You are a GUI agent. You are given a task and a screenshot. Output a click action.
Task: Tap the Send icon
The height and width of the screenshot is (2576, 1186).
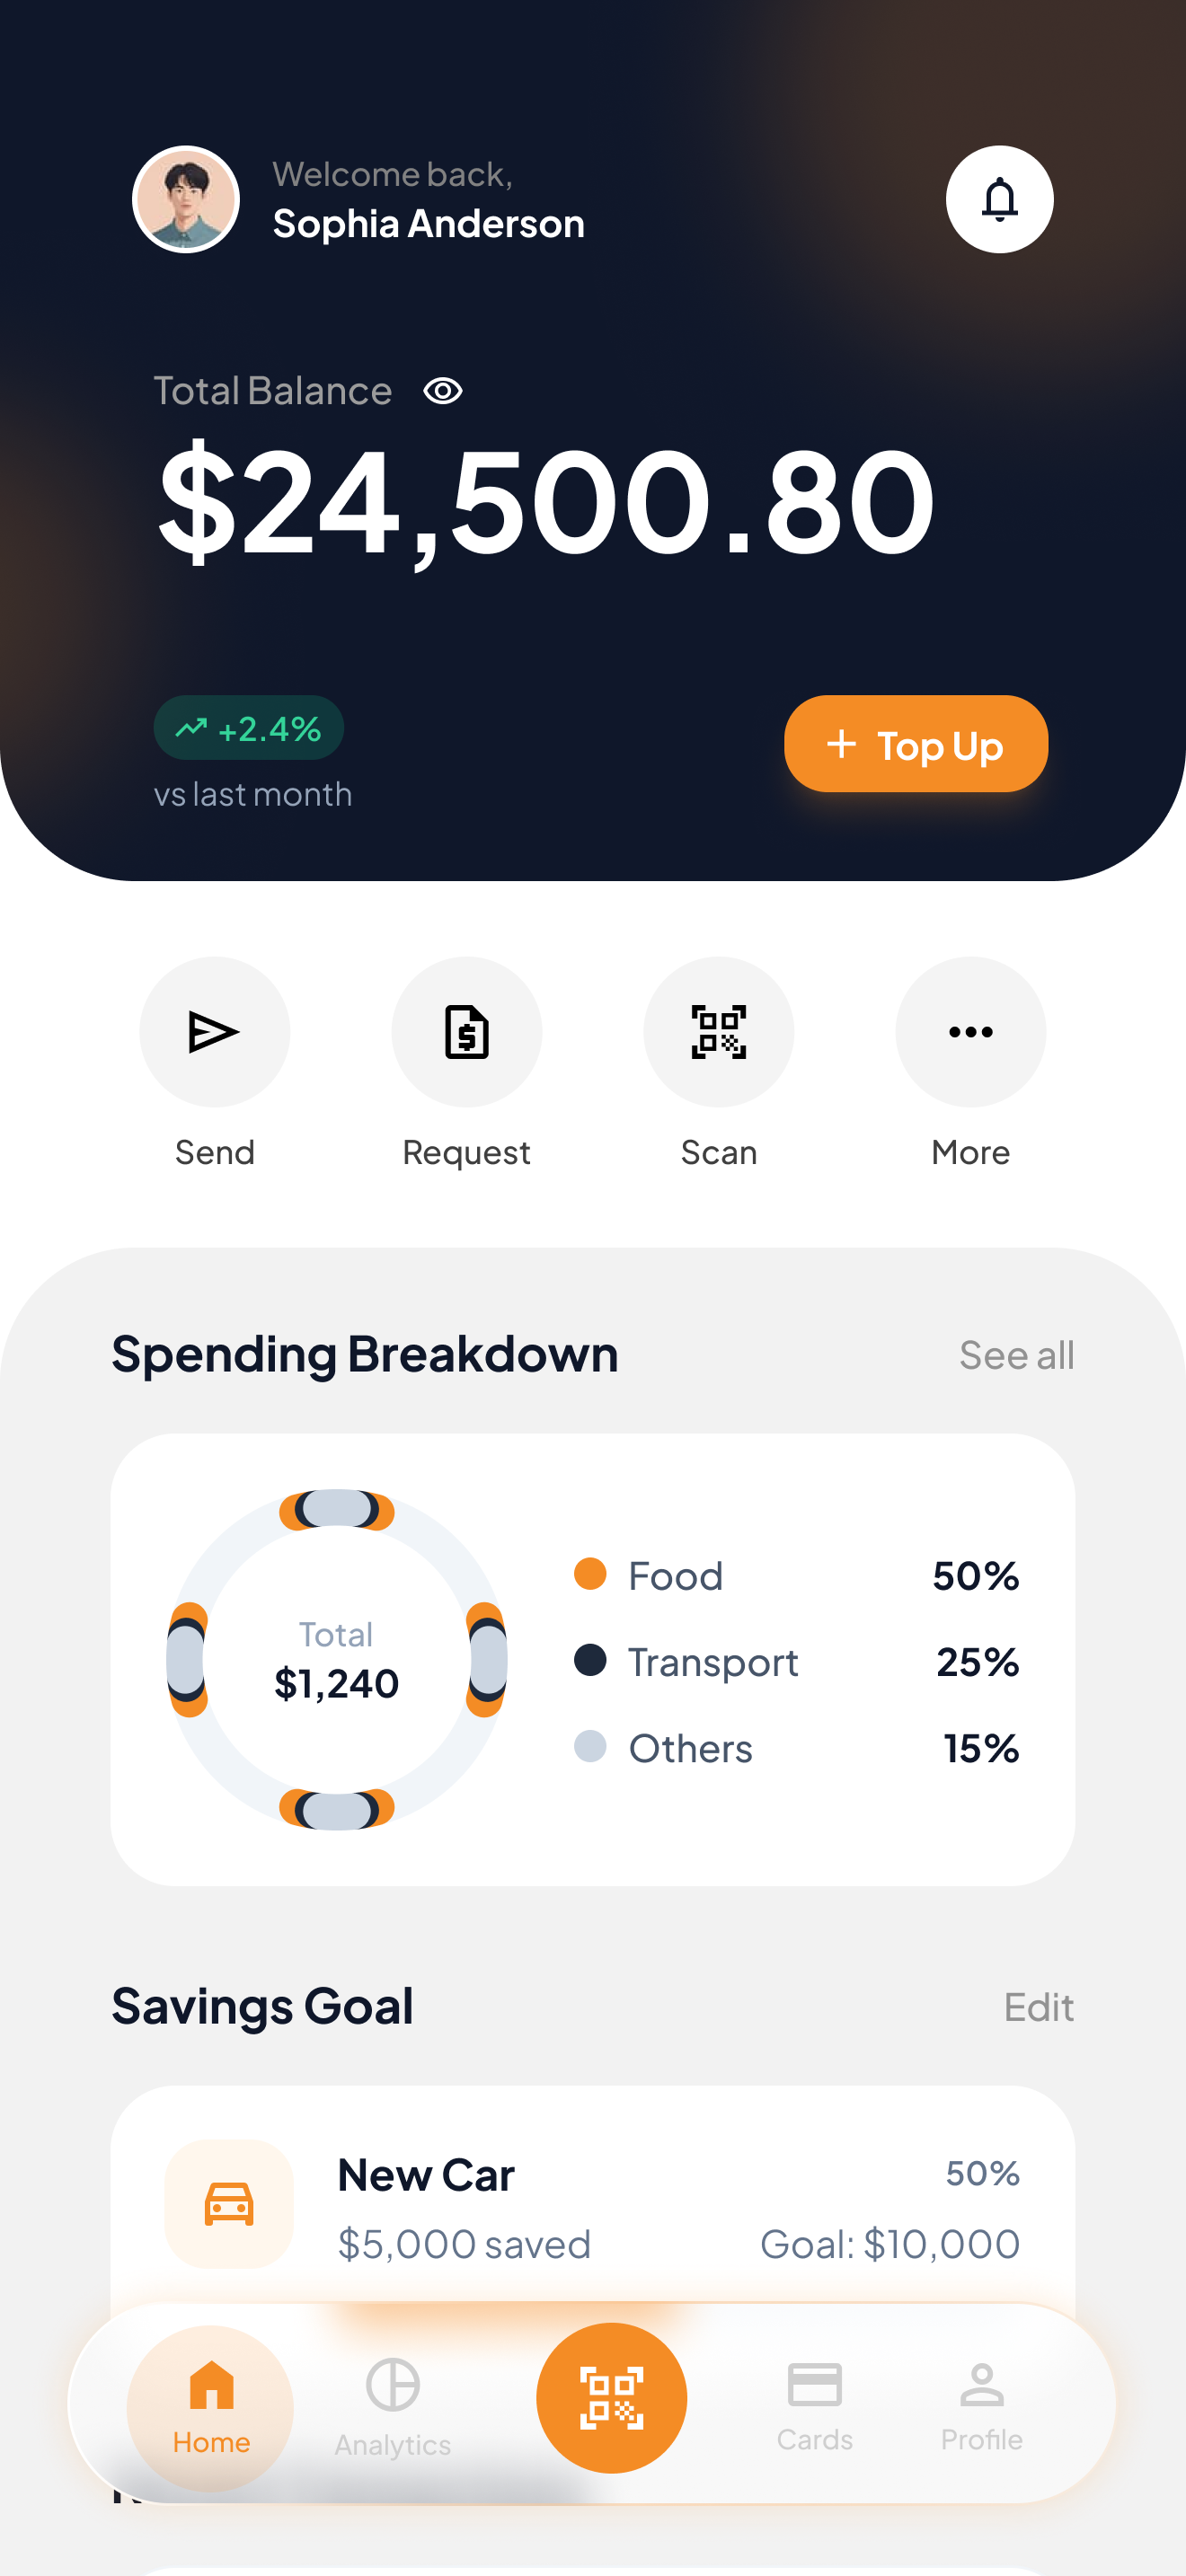[x=215, y=1032]
